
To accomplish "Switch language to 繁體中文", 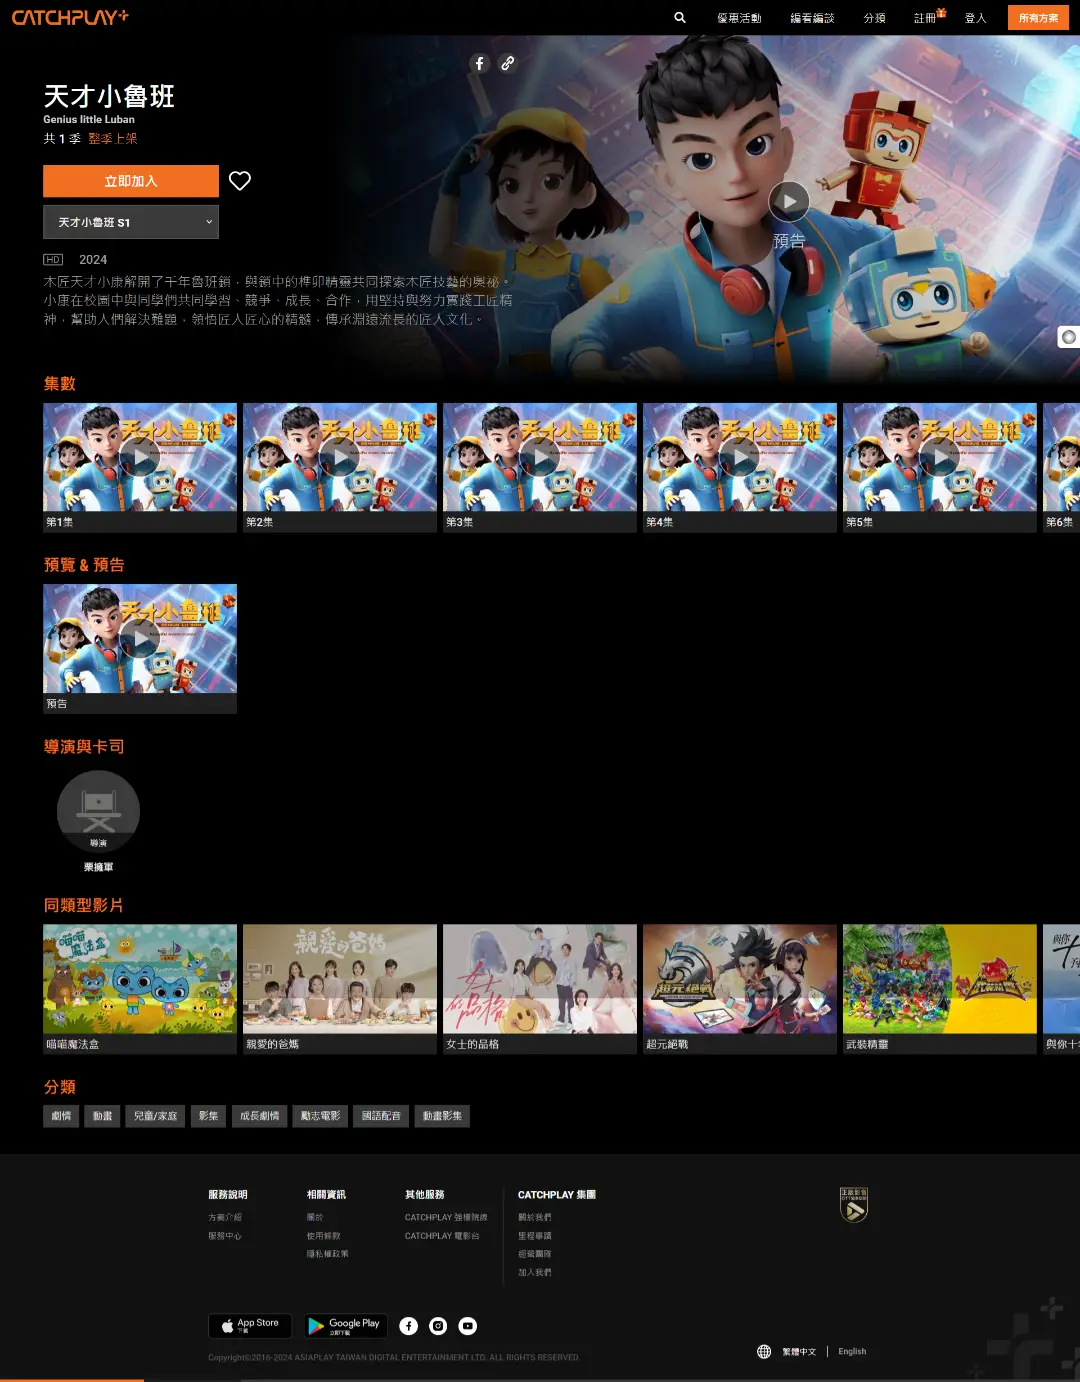I will pyautogui.click(x=799, y=1352).
